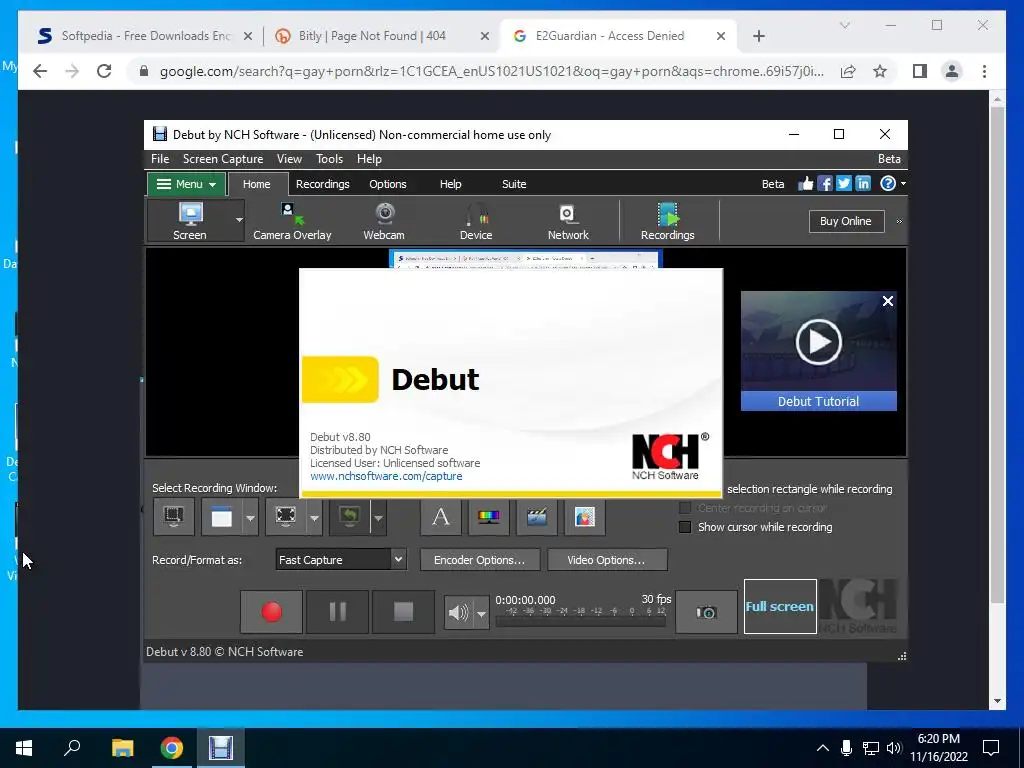
Task: Switch to the Bitly Page Not Found tab
Action: pyautogui.click(x=382, y=36)
